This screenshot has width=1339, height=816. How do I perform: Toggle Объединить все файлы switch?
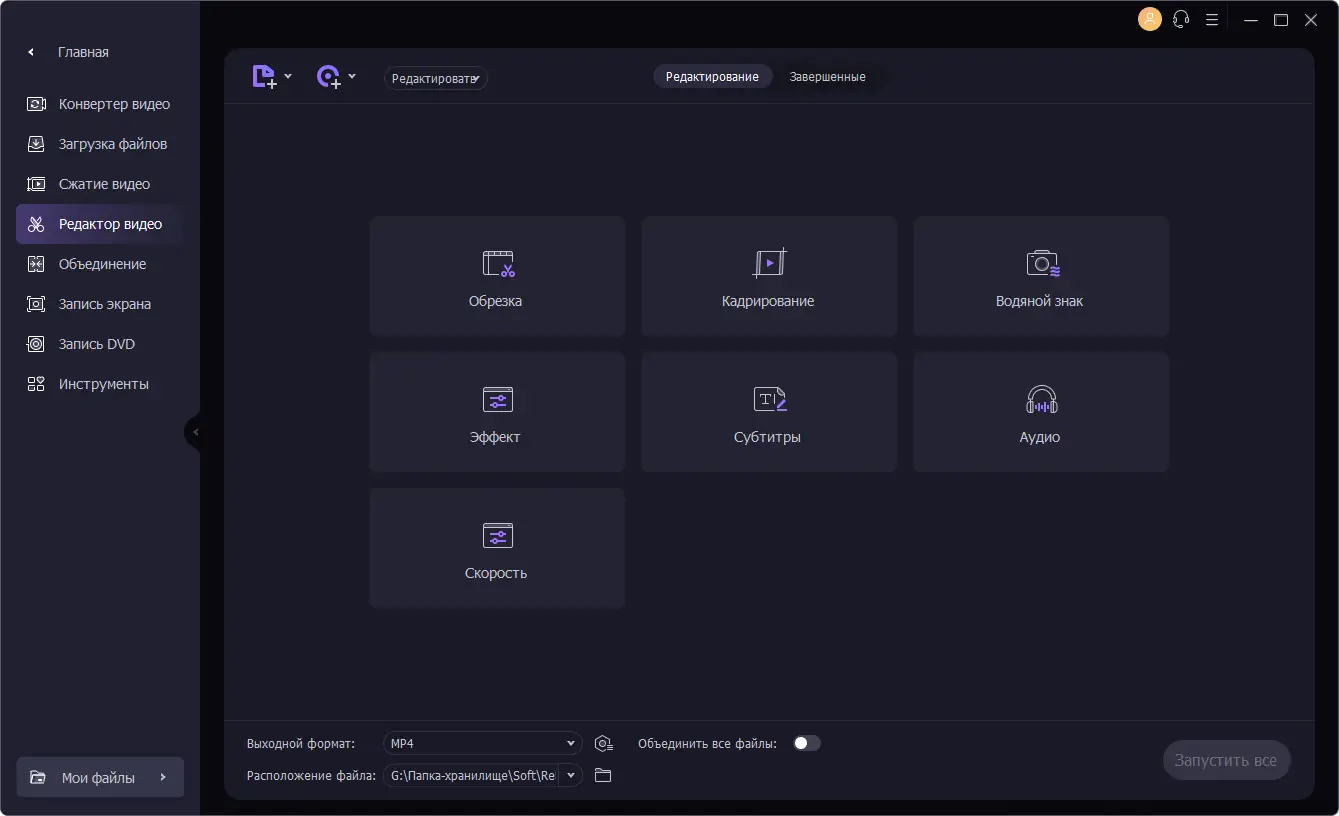coord(806,743)
